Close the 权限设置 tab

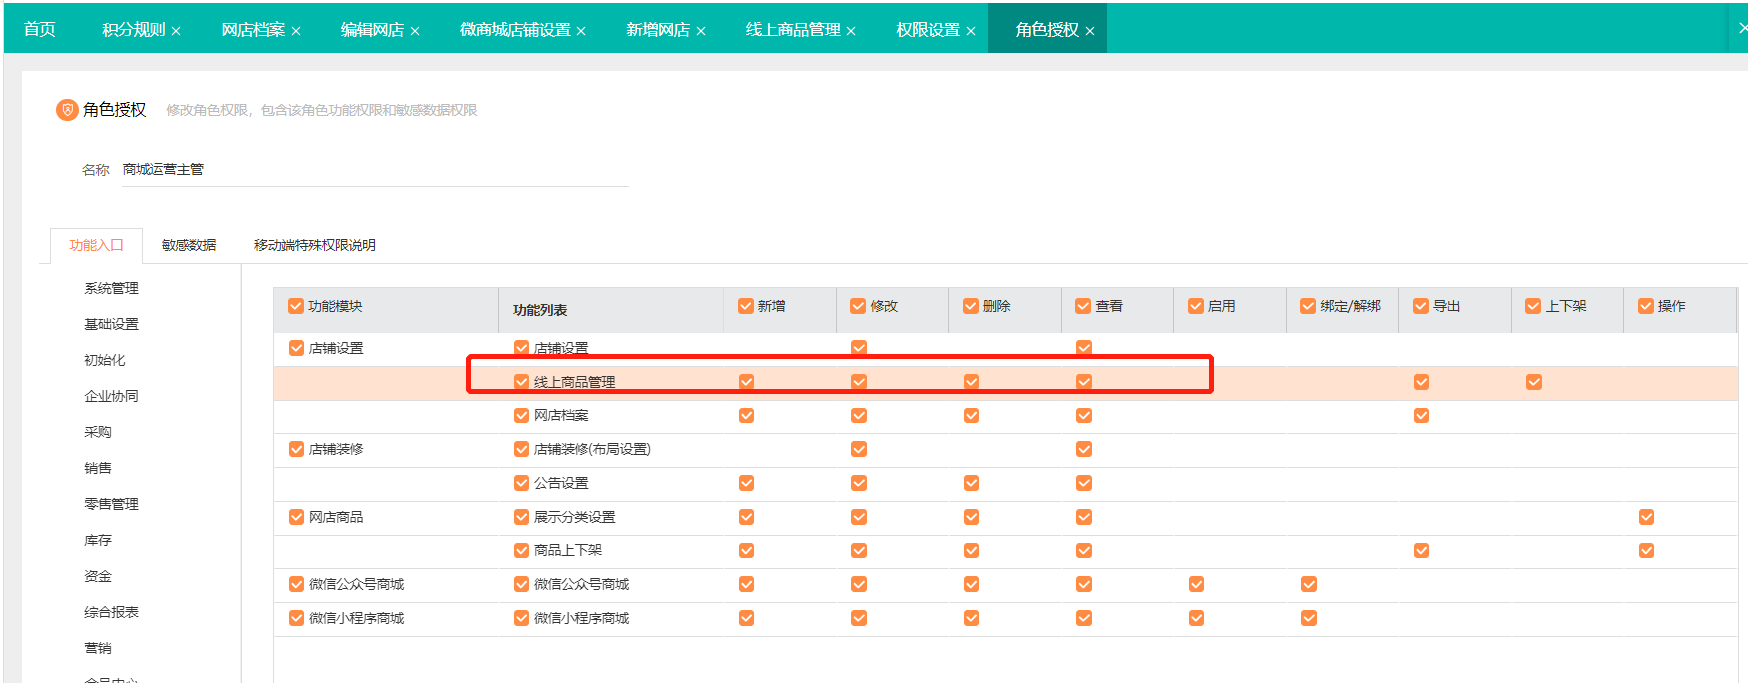971,31
